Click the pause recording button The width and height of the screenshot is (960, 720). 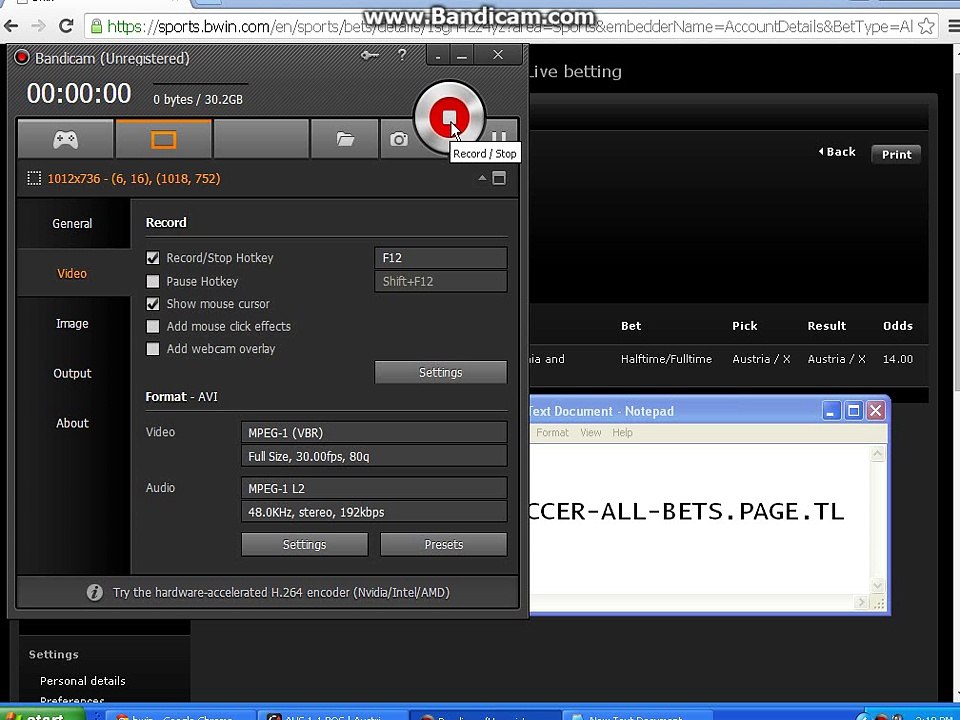pos(499,138)
